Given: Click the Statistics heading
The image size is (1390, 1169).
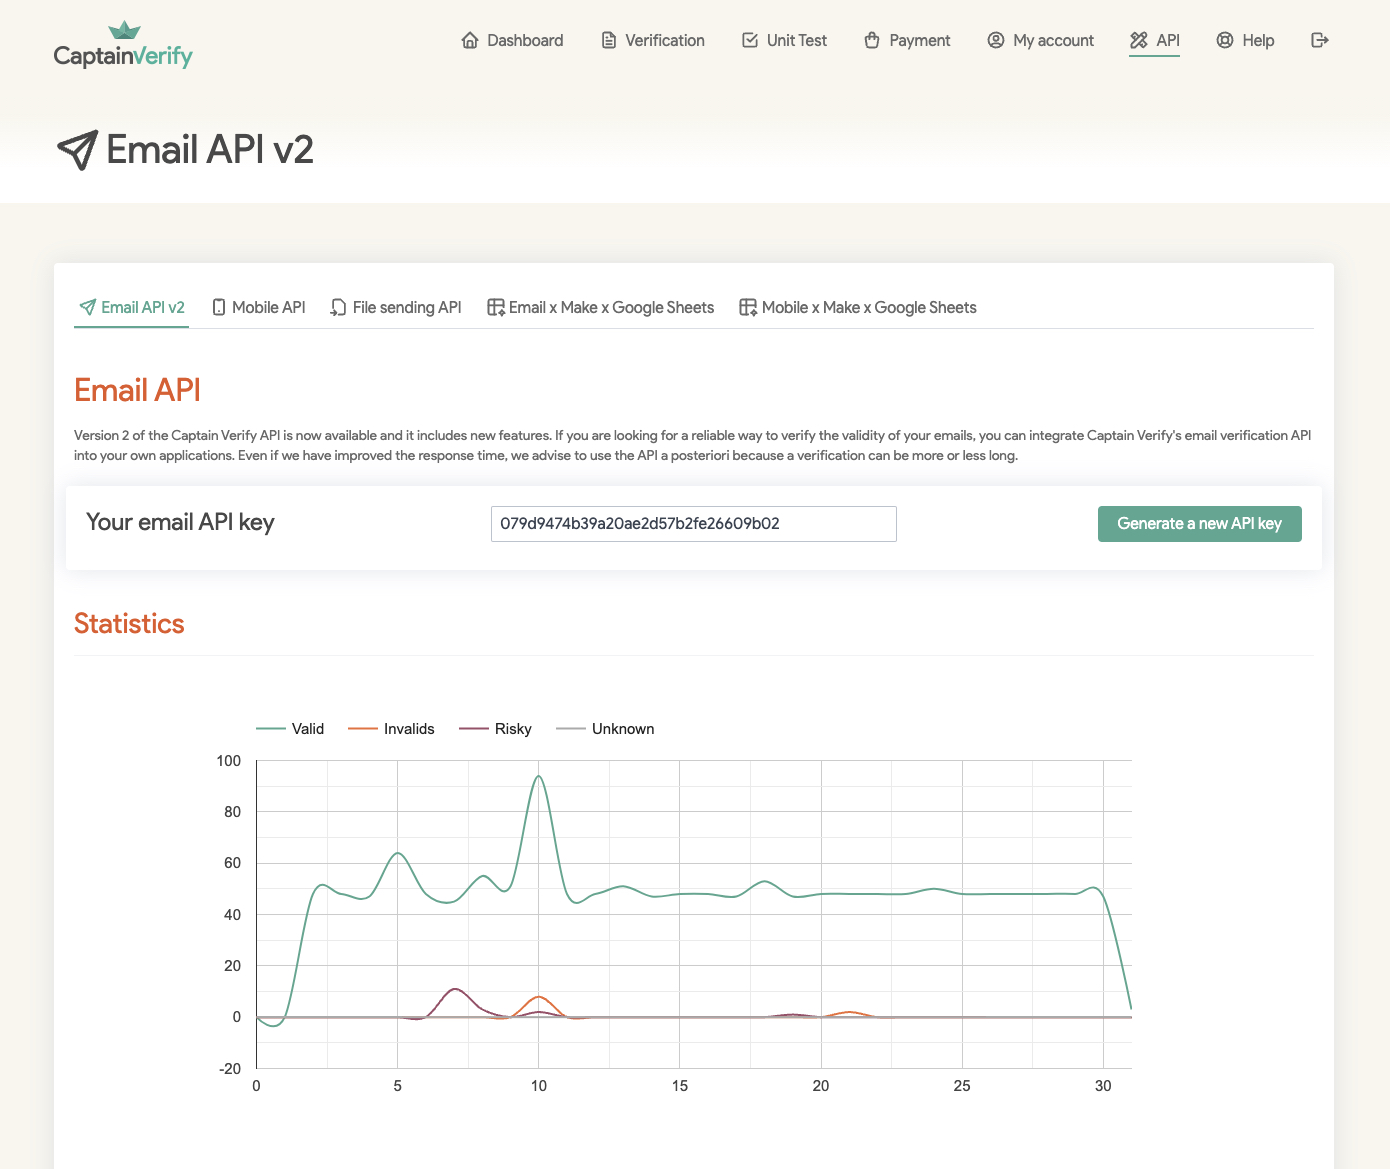Looking at the screenshot, I should pyautogui.click(x=129, y=624).
